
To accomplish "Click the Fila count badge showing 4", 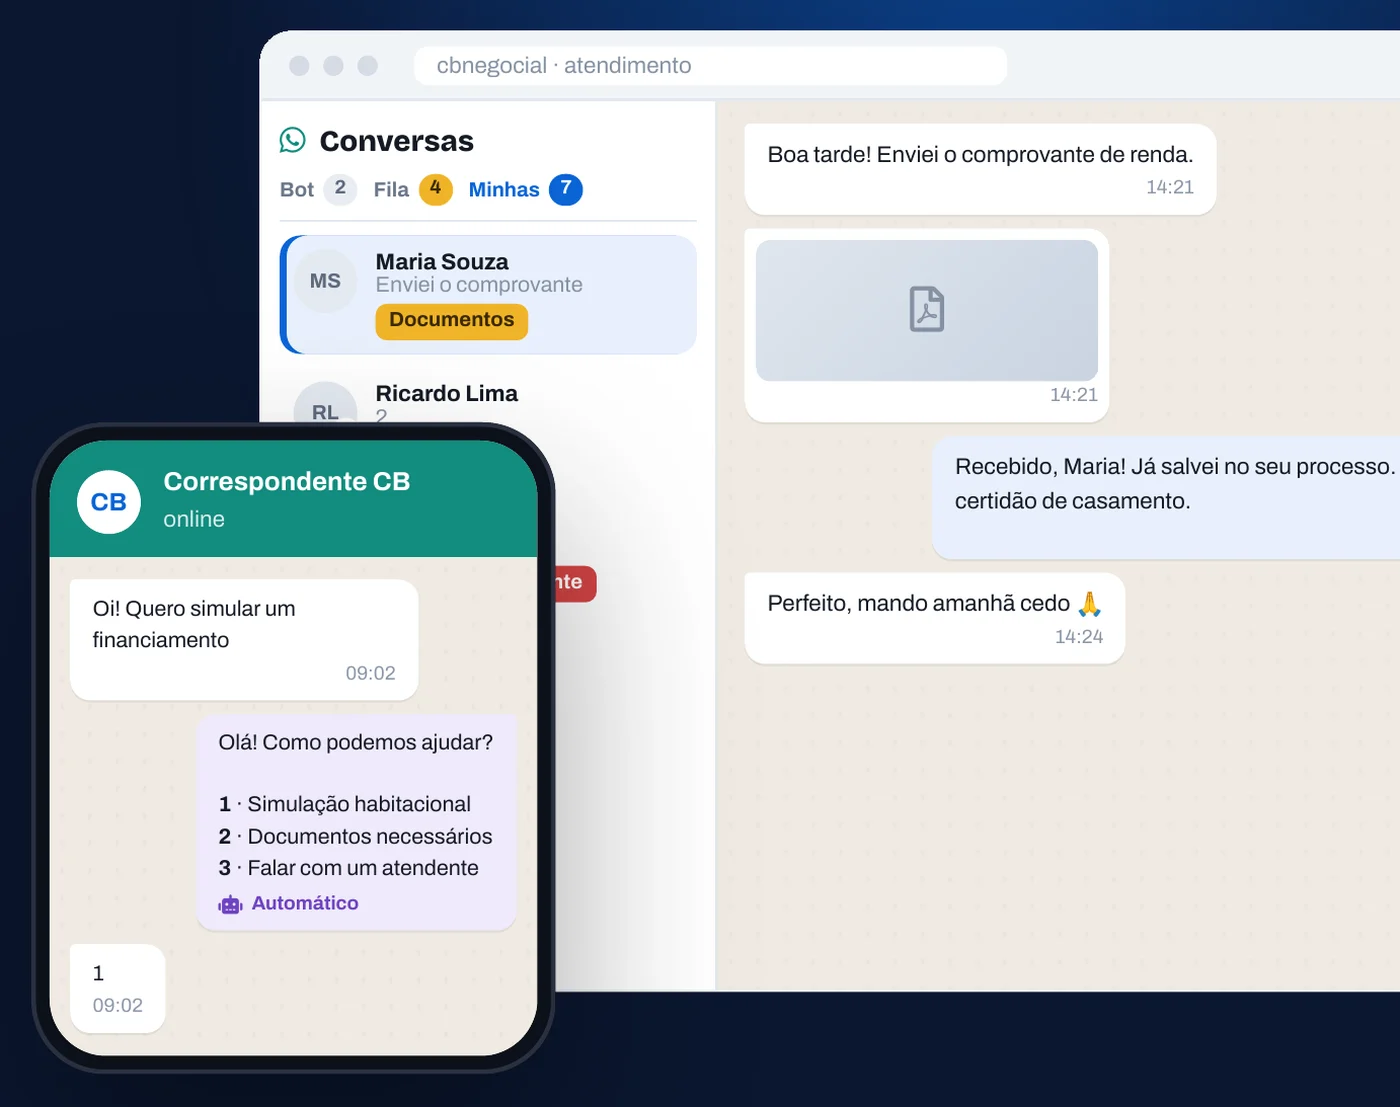I will [435, 189].
